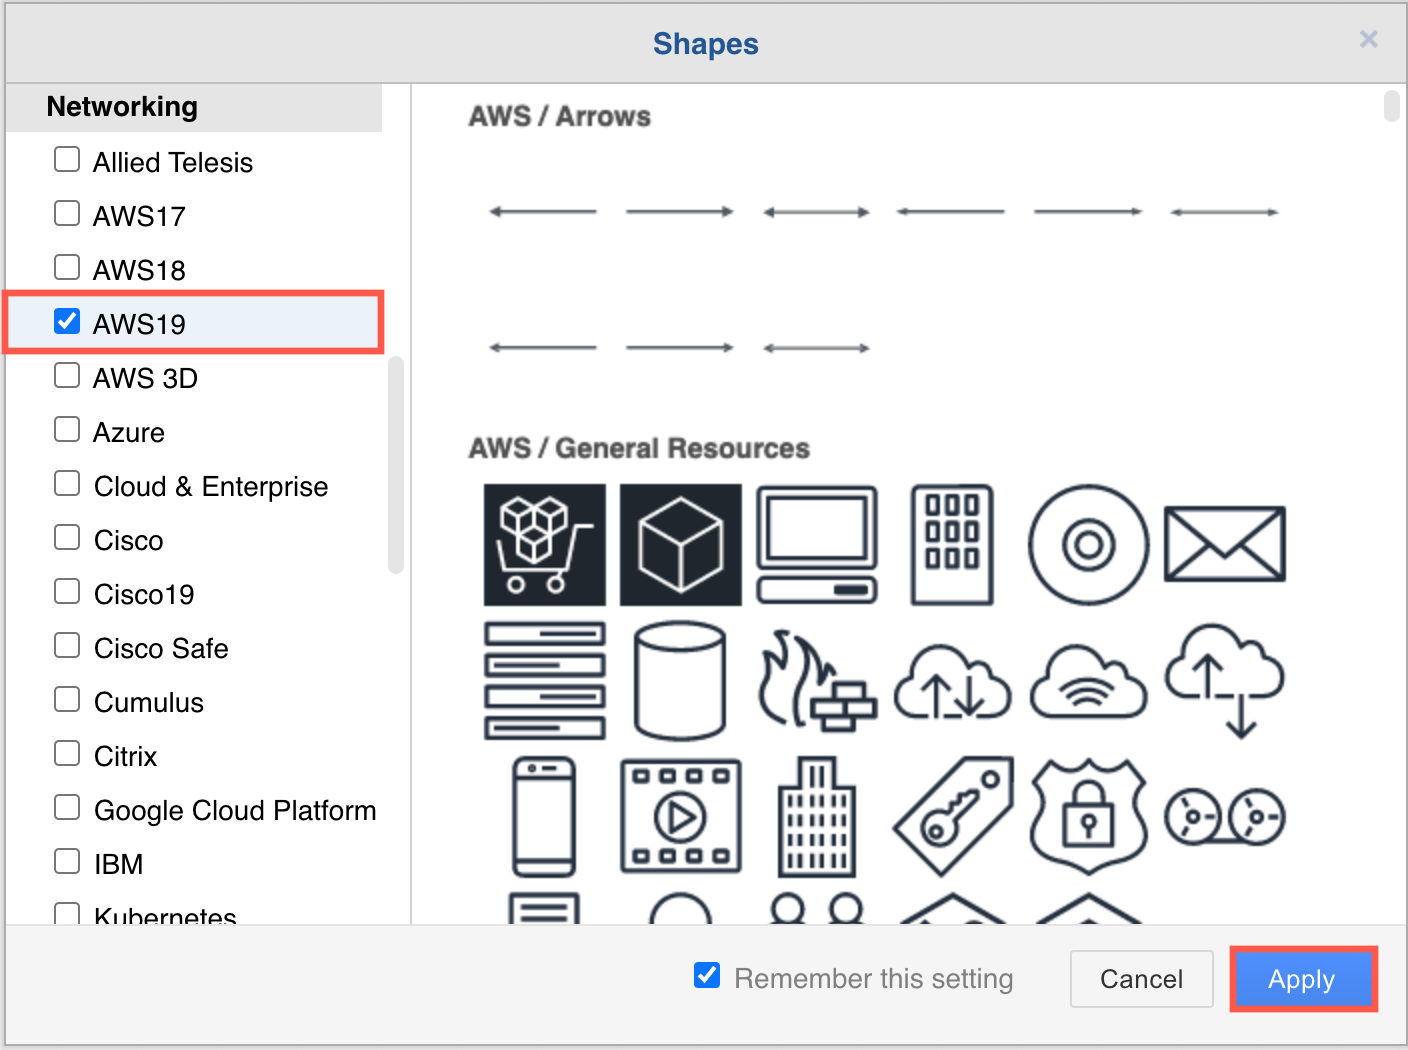The width and height of the screenshot is (1408, 1050).
Task: Click the shape list scrollbar
Action: click(x=395, y=465)
